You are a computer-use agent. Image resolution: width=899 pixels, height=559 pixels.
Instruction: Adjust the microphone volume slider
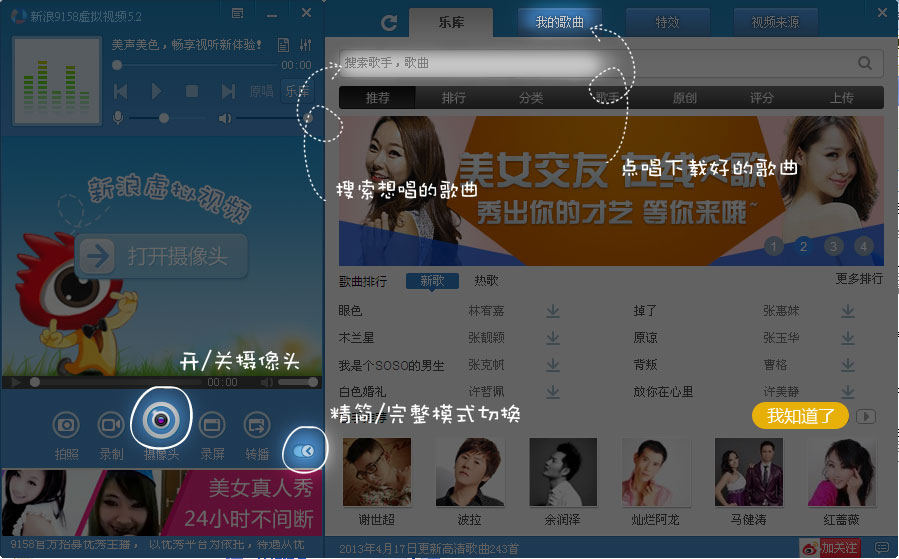pos(164,118)
